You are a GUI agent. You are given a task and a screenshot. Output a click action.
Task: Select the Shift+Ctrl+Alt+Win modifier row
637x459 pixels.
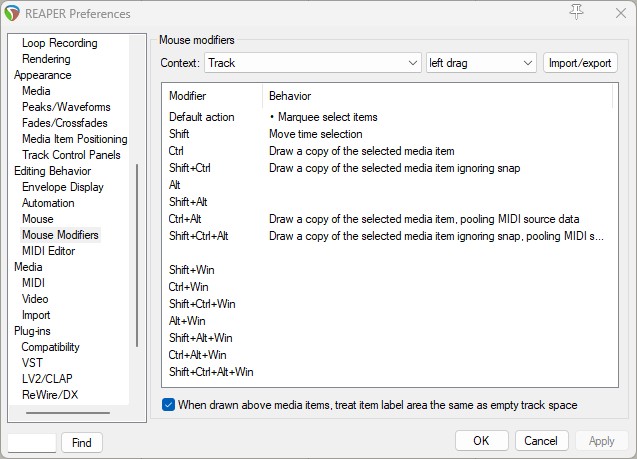pyautogui.click(x=389, y=372)
